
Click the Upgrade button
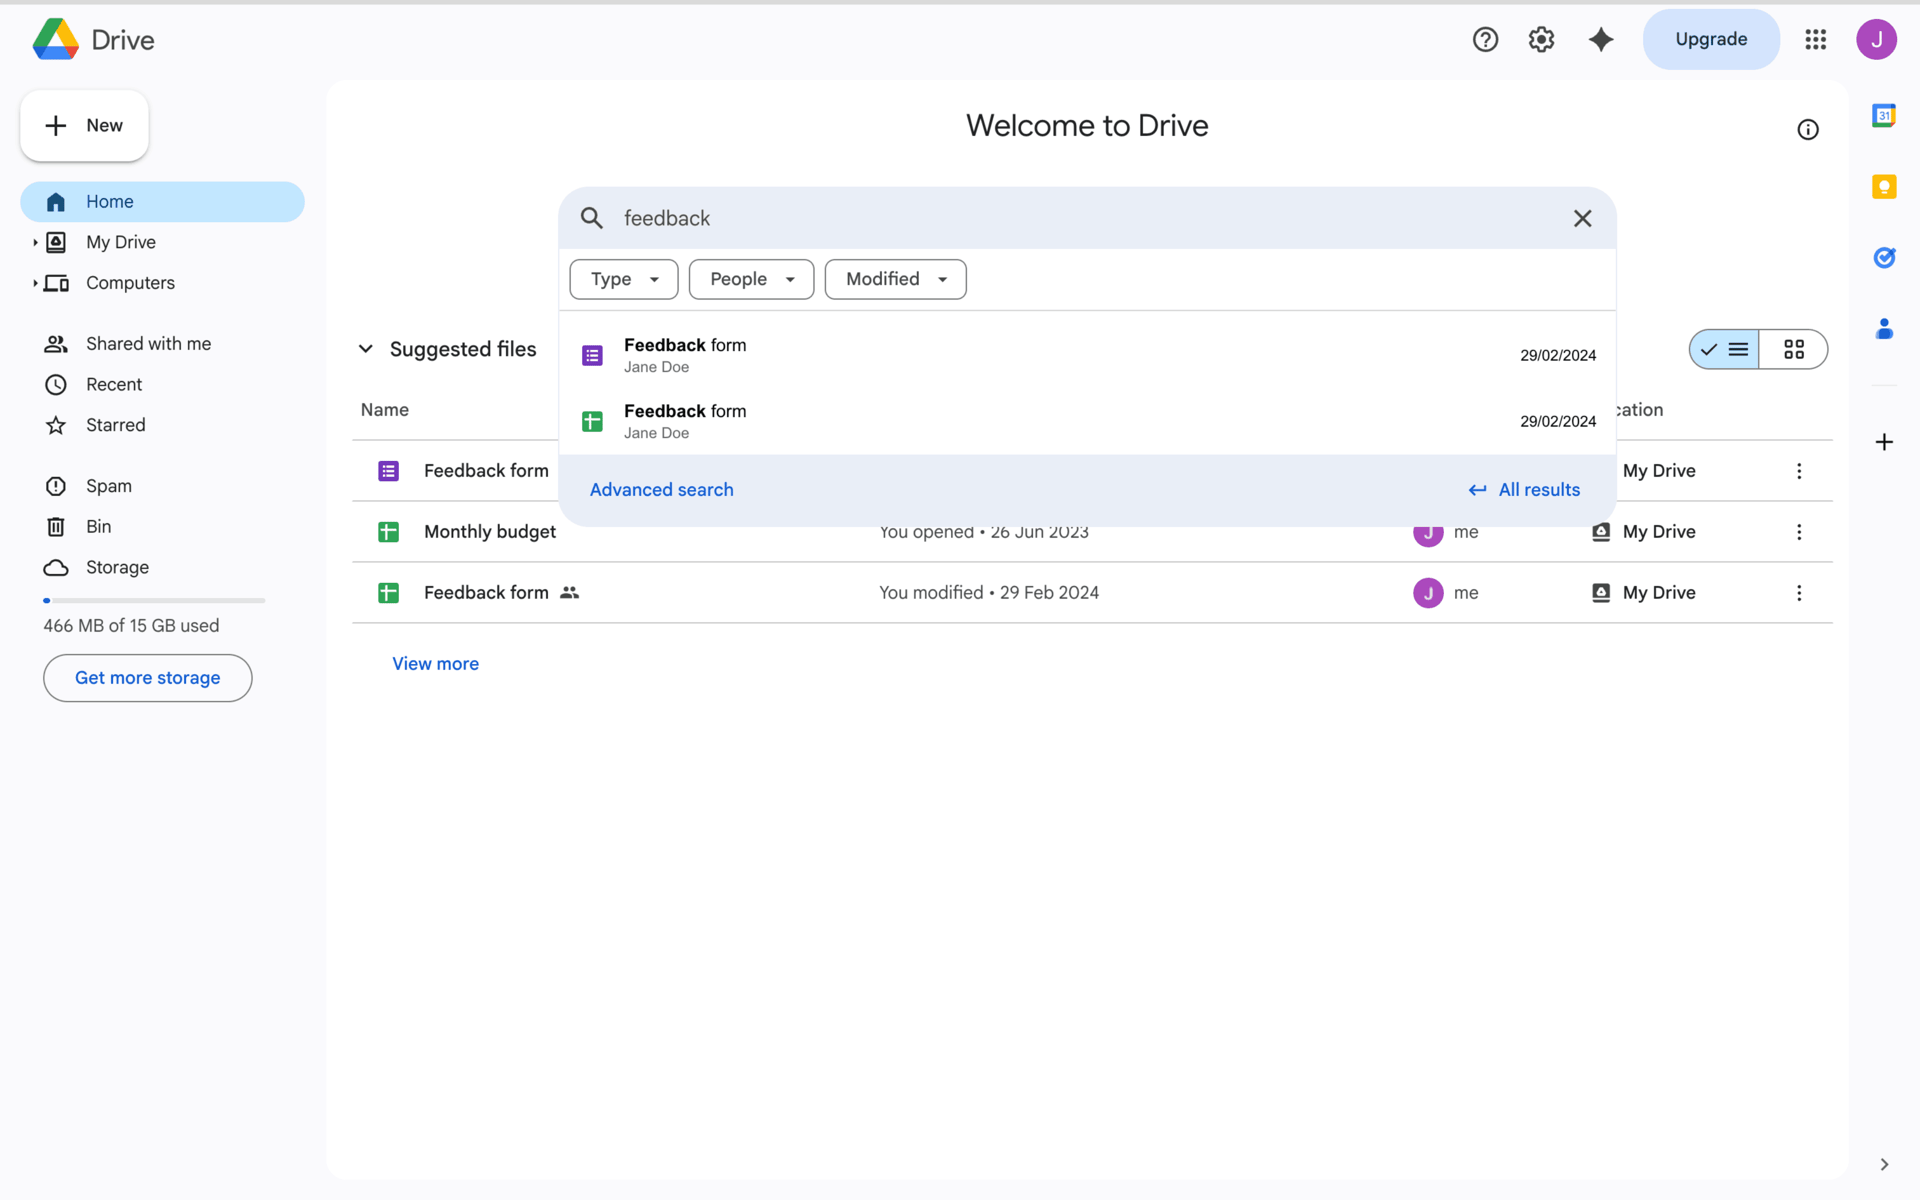[1711, 39]
